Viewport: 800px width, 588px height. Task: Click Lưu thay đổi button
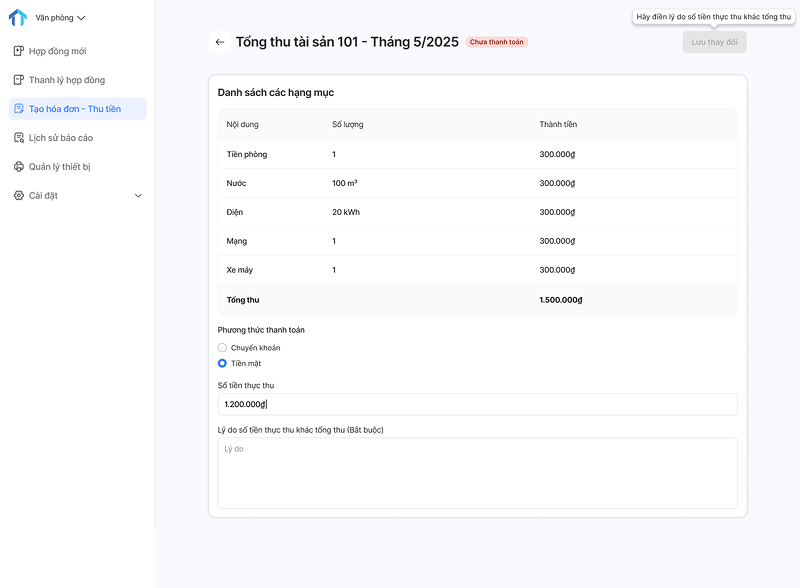pos(714,42)
